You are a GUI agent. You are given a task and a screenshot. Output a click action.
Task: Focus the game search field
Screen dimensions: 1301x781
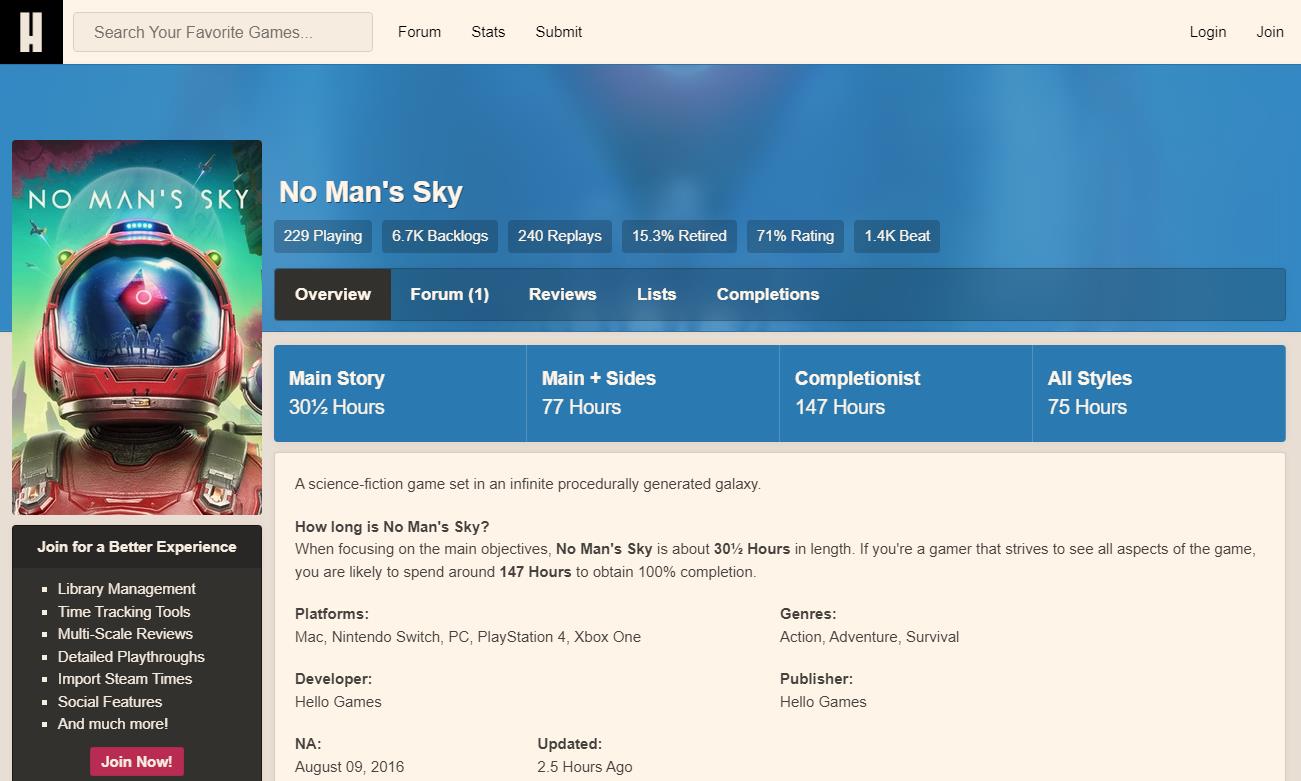[222, 32]
